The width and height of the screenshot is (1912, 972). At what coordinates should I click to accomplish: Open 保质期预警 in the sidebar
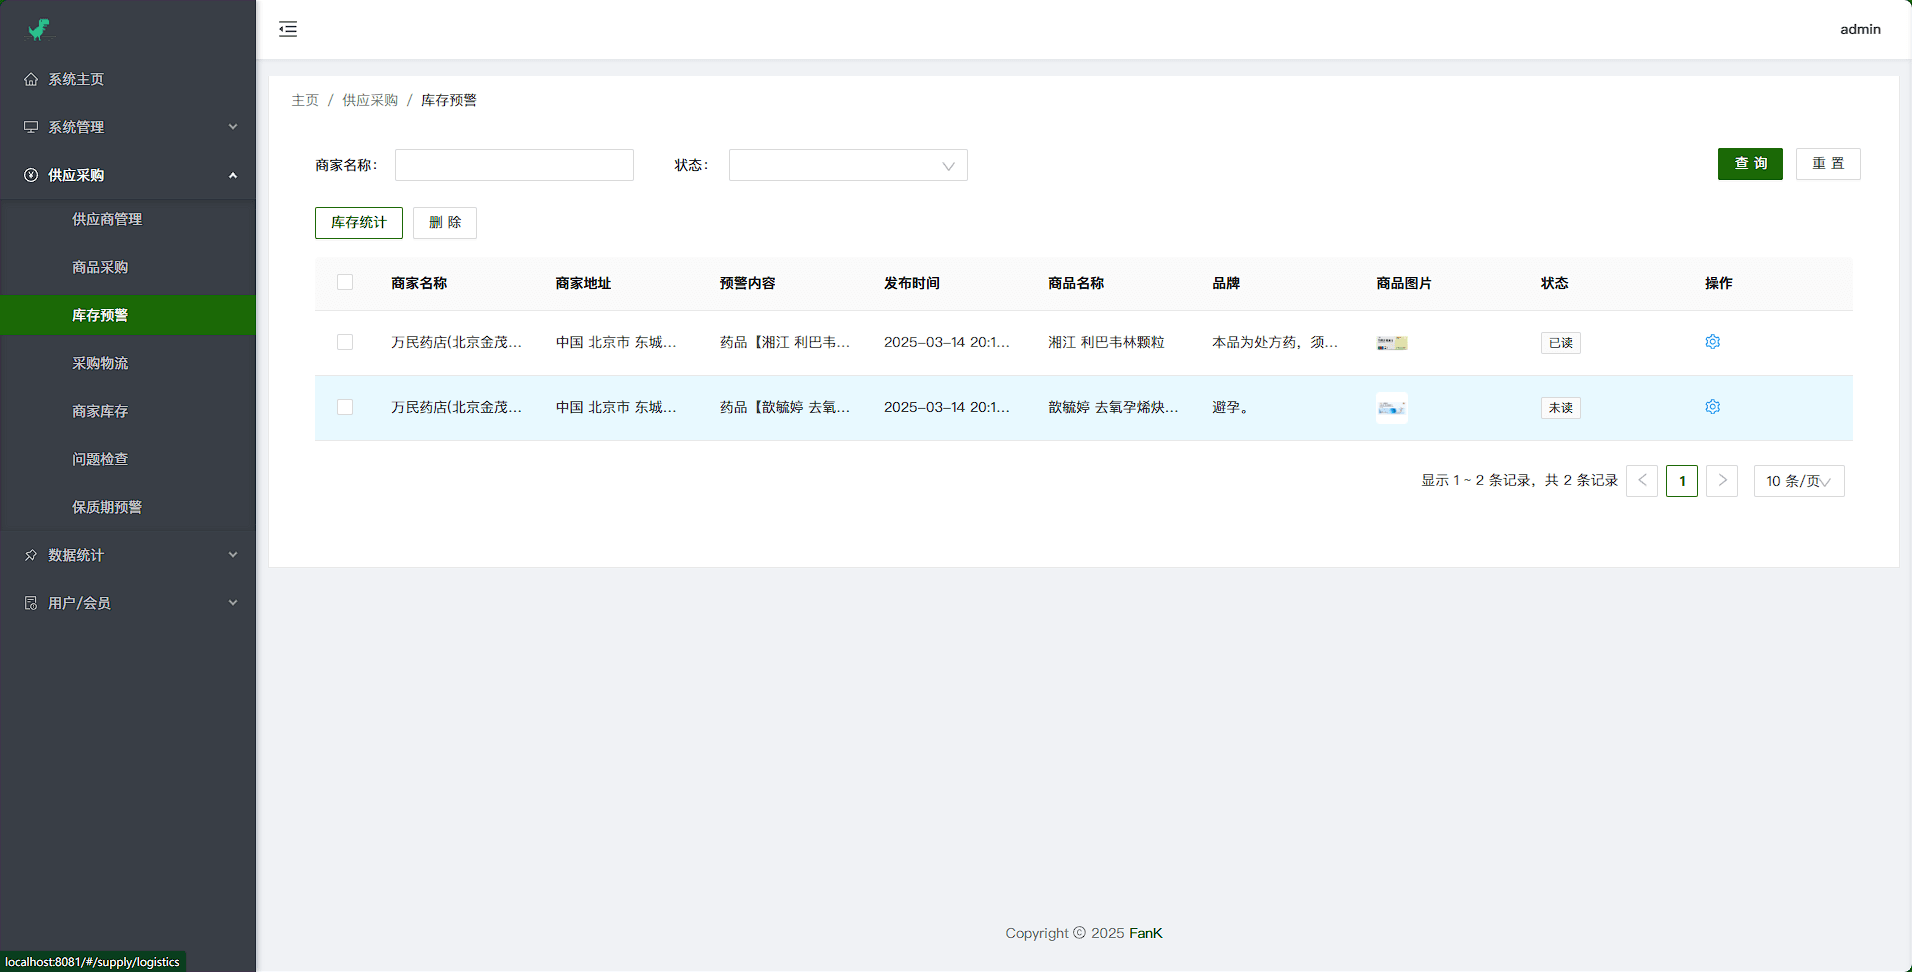pos(107,507)
